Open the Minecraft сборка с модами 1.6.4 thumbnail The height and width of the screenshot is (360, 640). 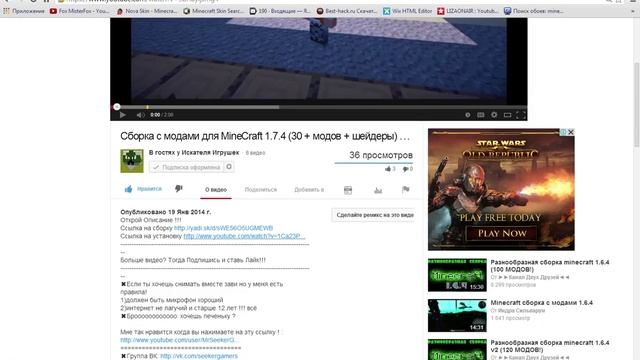tap(457, 315)
